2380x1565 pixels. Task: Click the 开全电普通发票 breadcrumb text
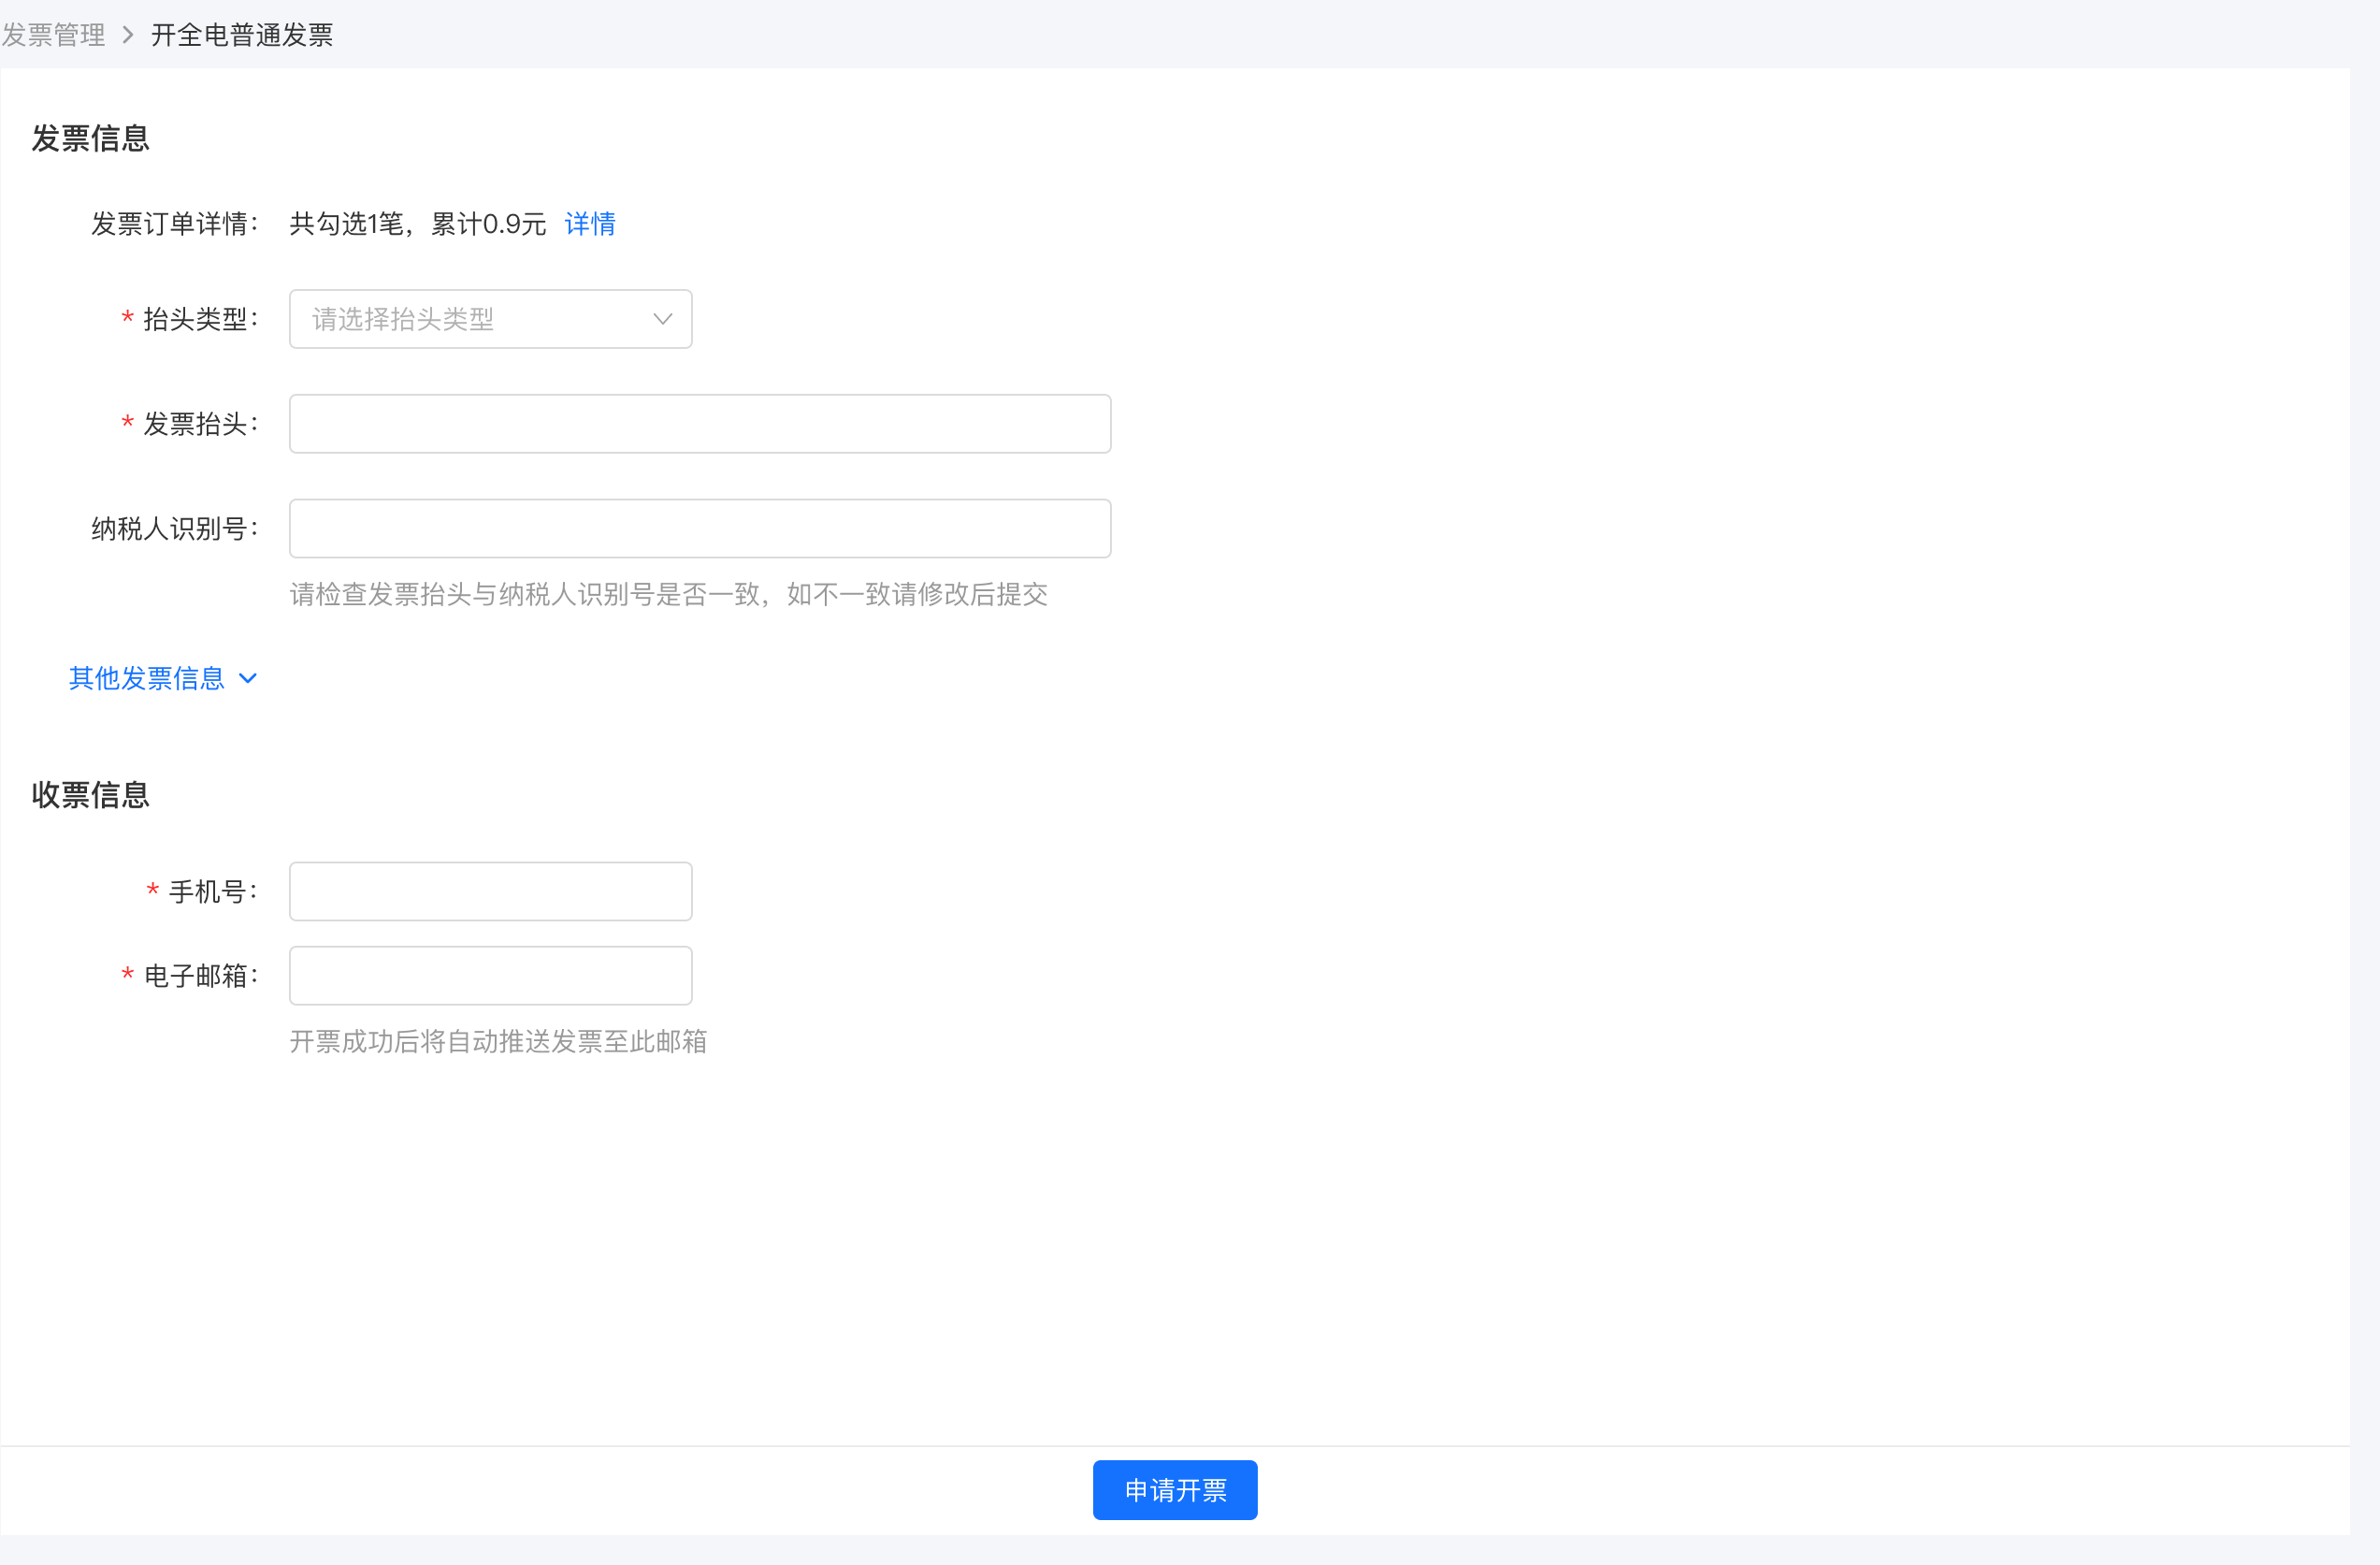click(x=242, y=35)
